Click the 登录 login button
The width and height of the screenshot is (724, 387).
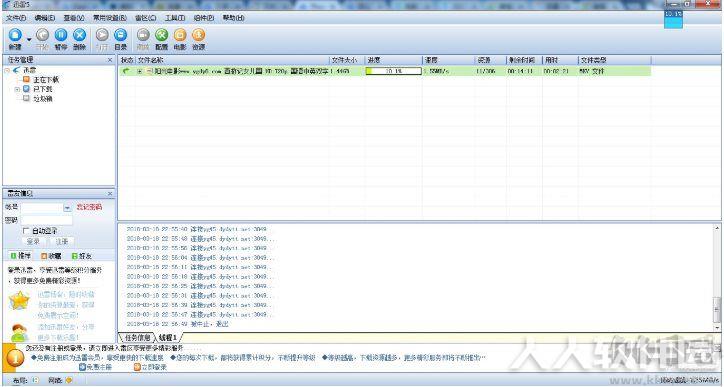(x=33, y=242)
